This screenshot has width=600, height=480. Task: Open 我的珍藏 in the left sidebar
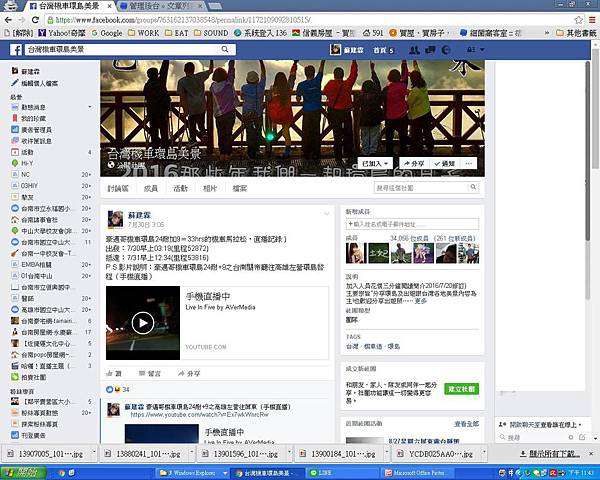click(29, 119)
